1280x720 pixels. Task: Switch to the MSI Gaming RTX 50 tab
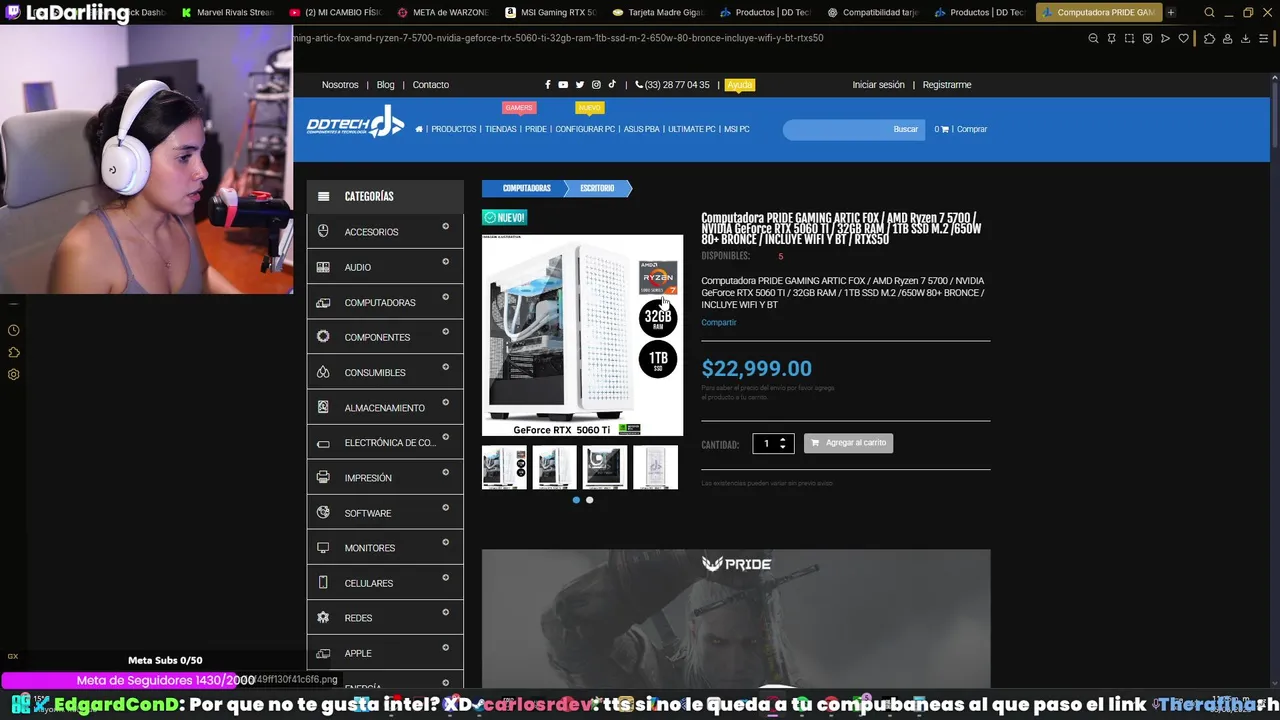tap(550, 12)
